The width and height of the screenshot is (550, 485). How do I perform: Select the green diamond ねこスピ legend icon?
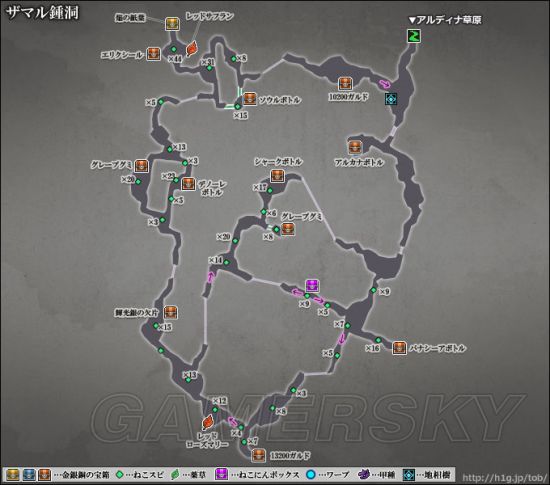120,475
